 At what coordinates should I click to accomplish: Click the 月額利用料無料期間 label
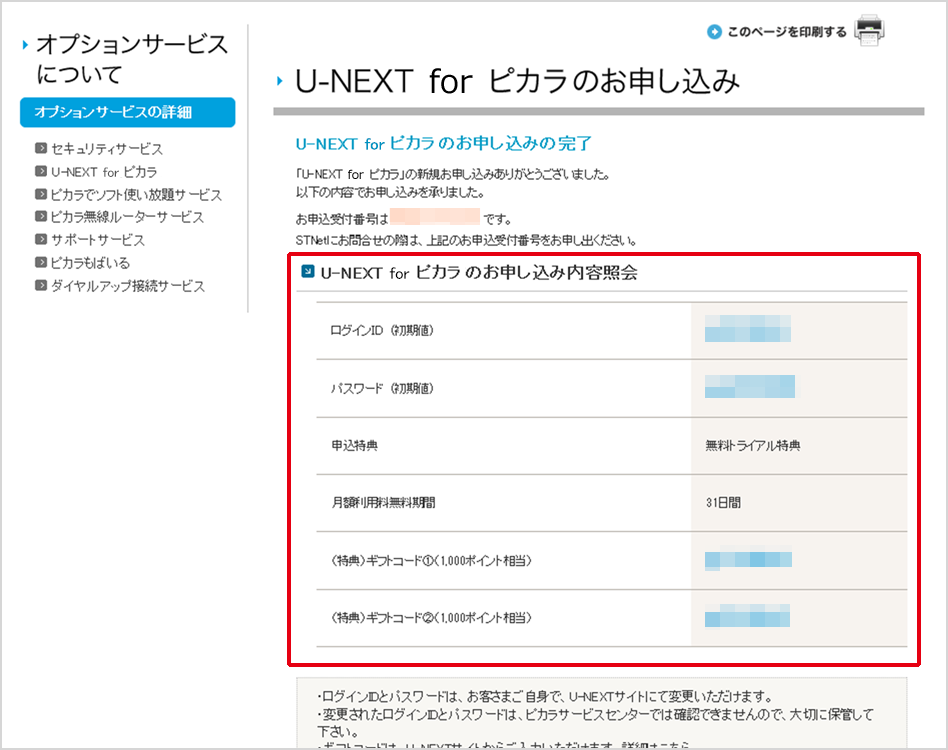click(x=383, y=502)
